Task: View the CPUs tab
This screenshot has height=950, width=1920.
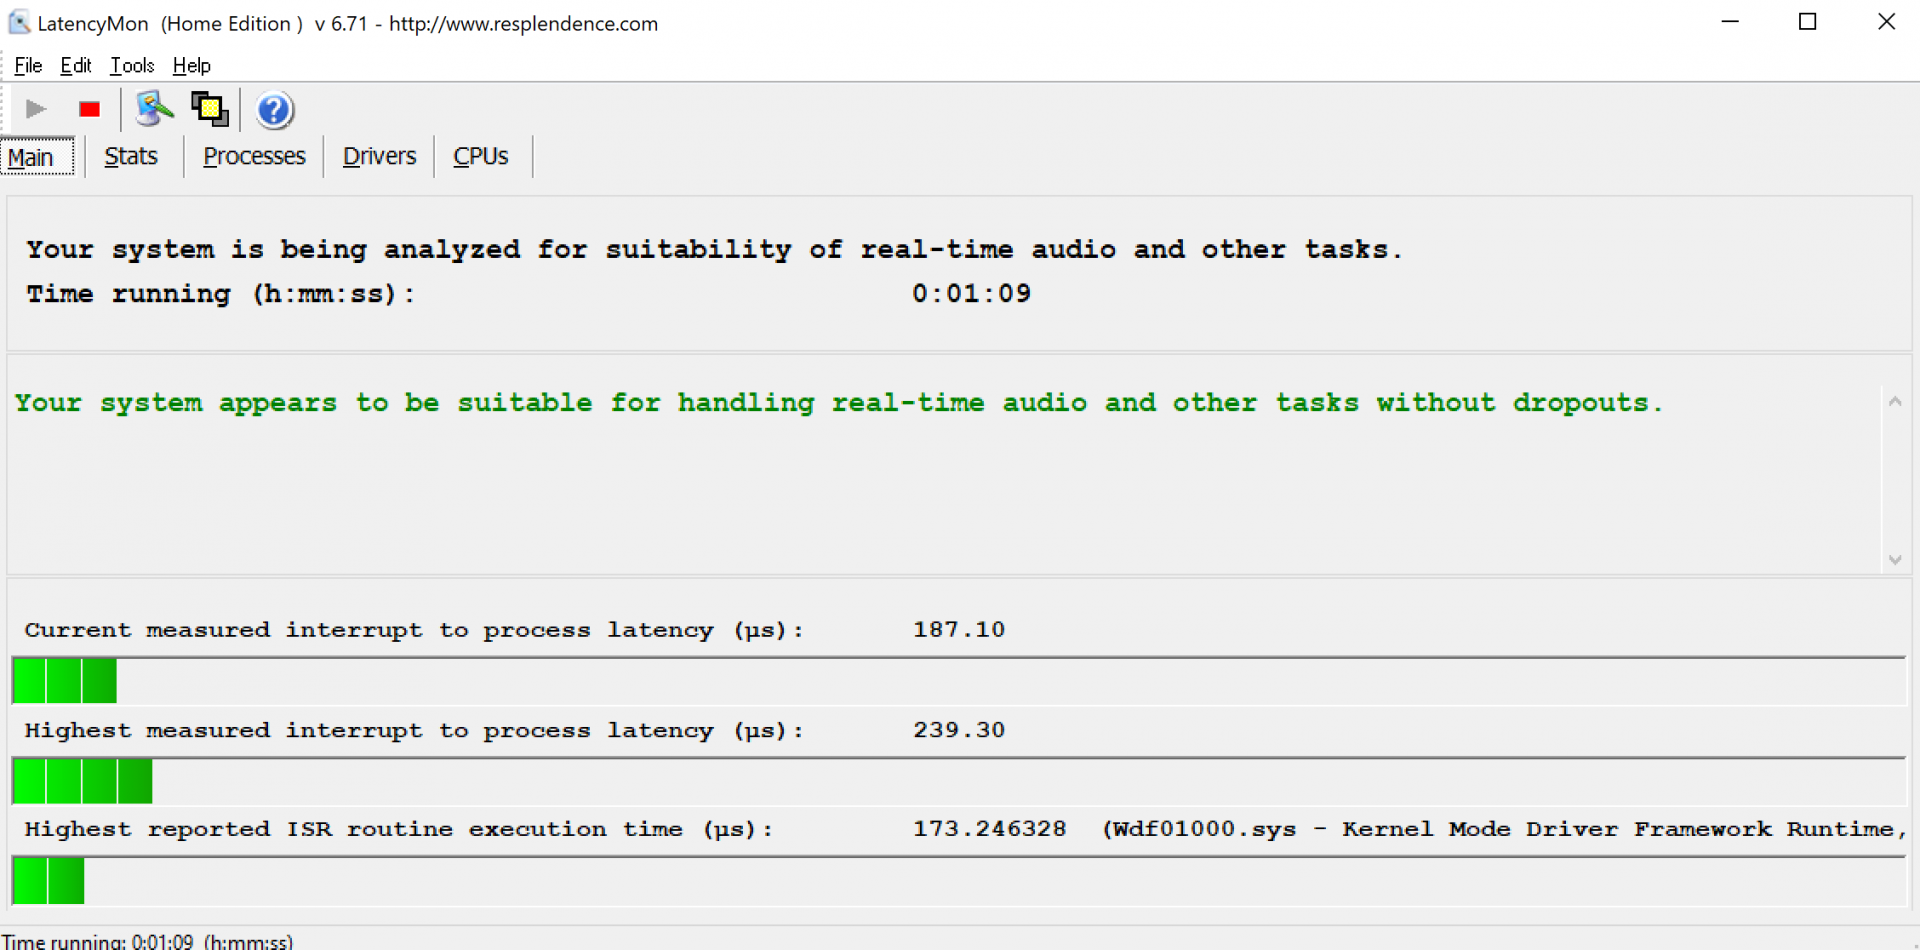Action: pyautogui.click(x=480, y=157)
